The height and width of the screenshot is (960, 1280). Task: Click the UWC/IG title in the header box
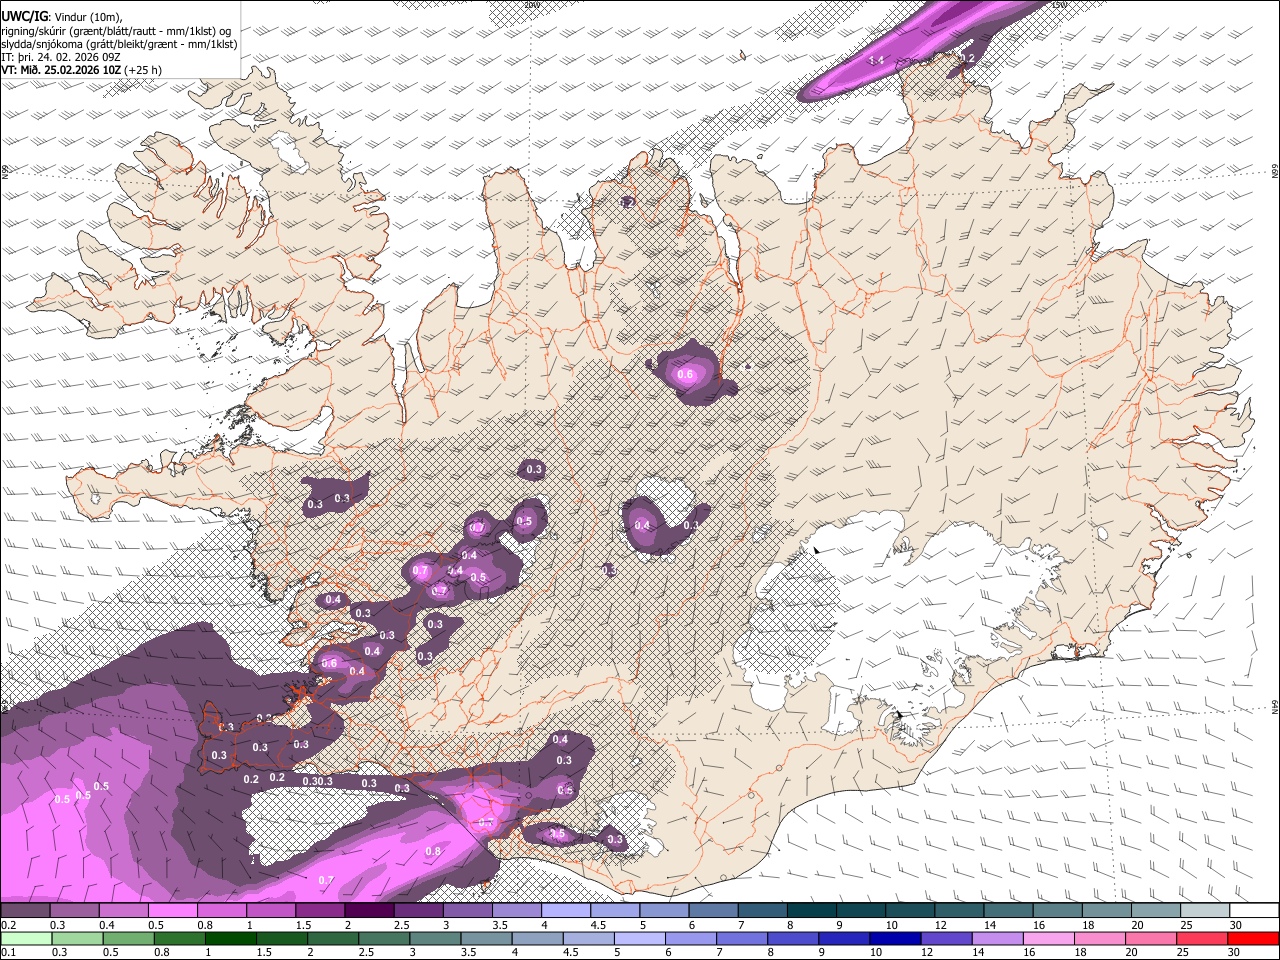click(x=23, y=17)
